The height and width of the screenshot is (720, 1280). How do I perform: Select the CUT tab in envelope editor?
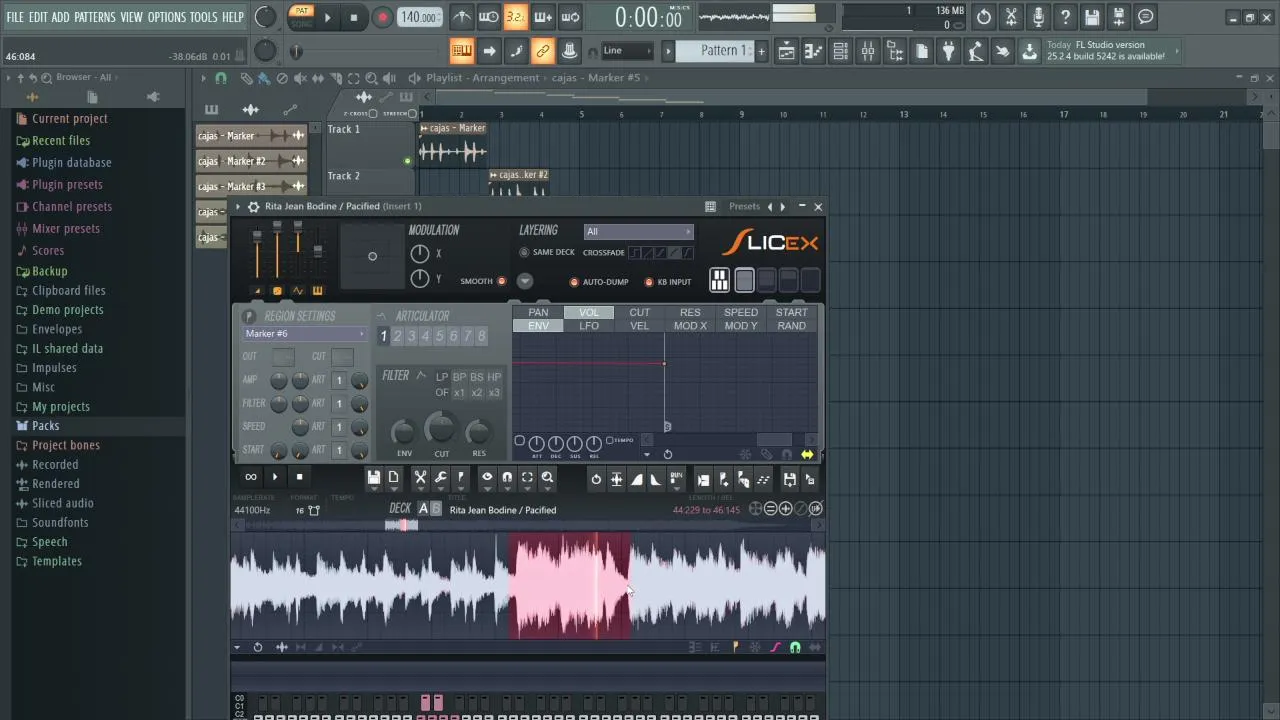640,312
